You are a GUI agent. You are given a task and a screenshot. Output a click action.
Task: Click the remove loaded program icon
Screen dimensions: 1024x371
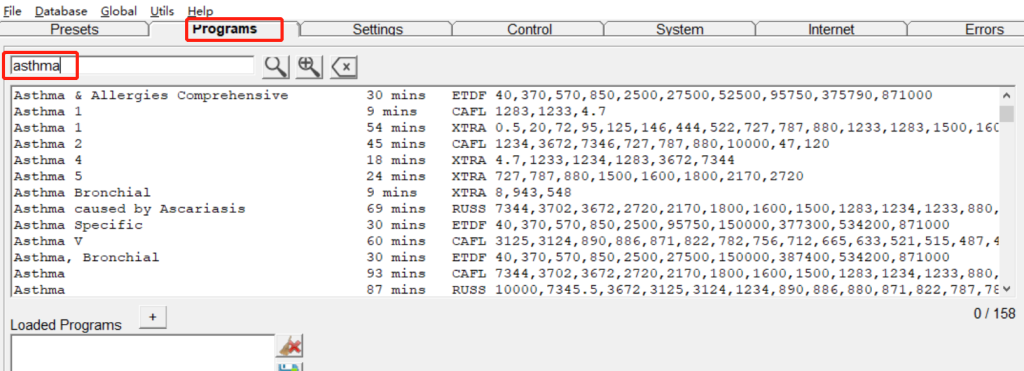click(289, 346)
